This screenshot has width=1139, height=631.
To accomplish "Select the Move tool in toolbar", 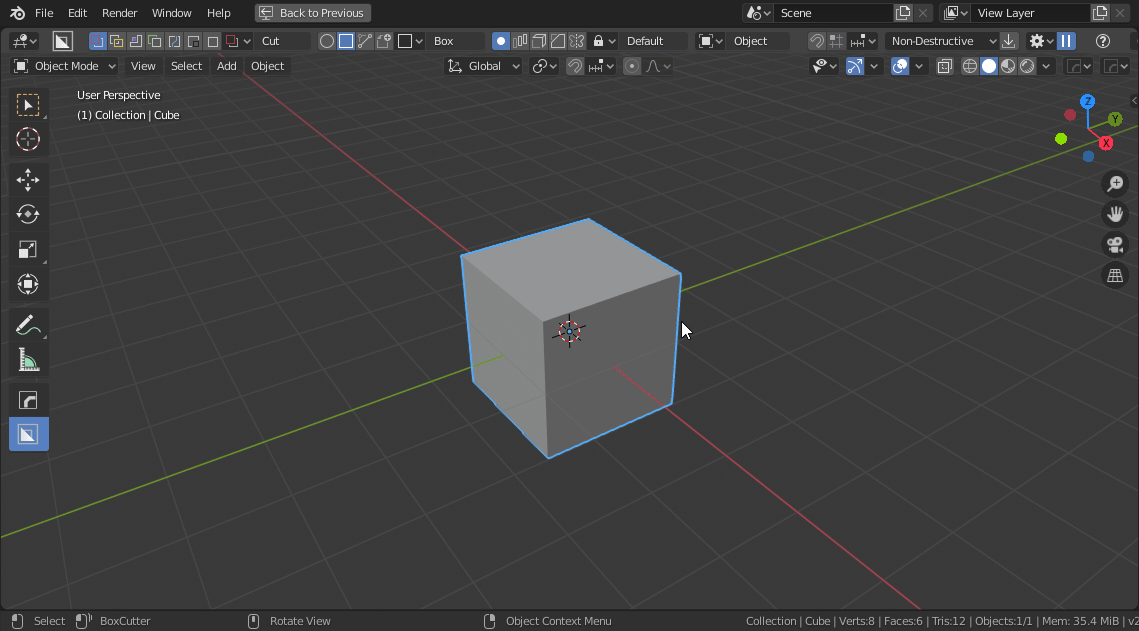I will [x=28, y=180].
